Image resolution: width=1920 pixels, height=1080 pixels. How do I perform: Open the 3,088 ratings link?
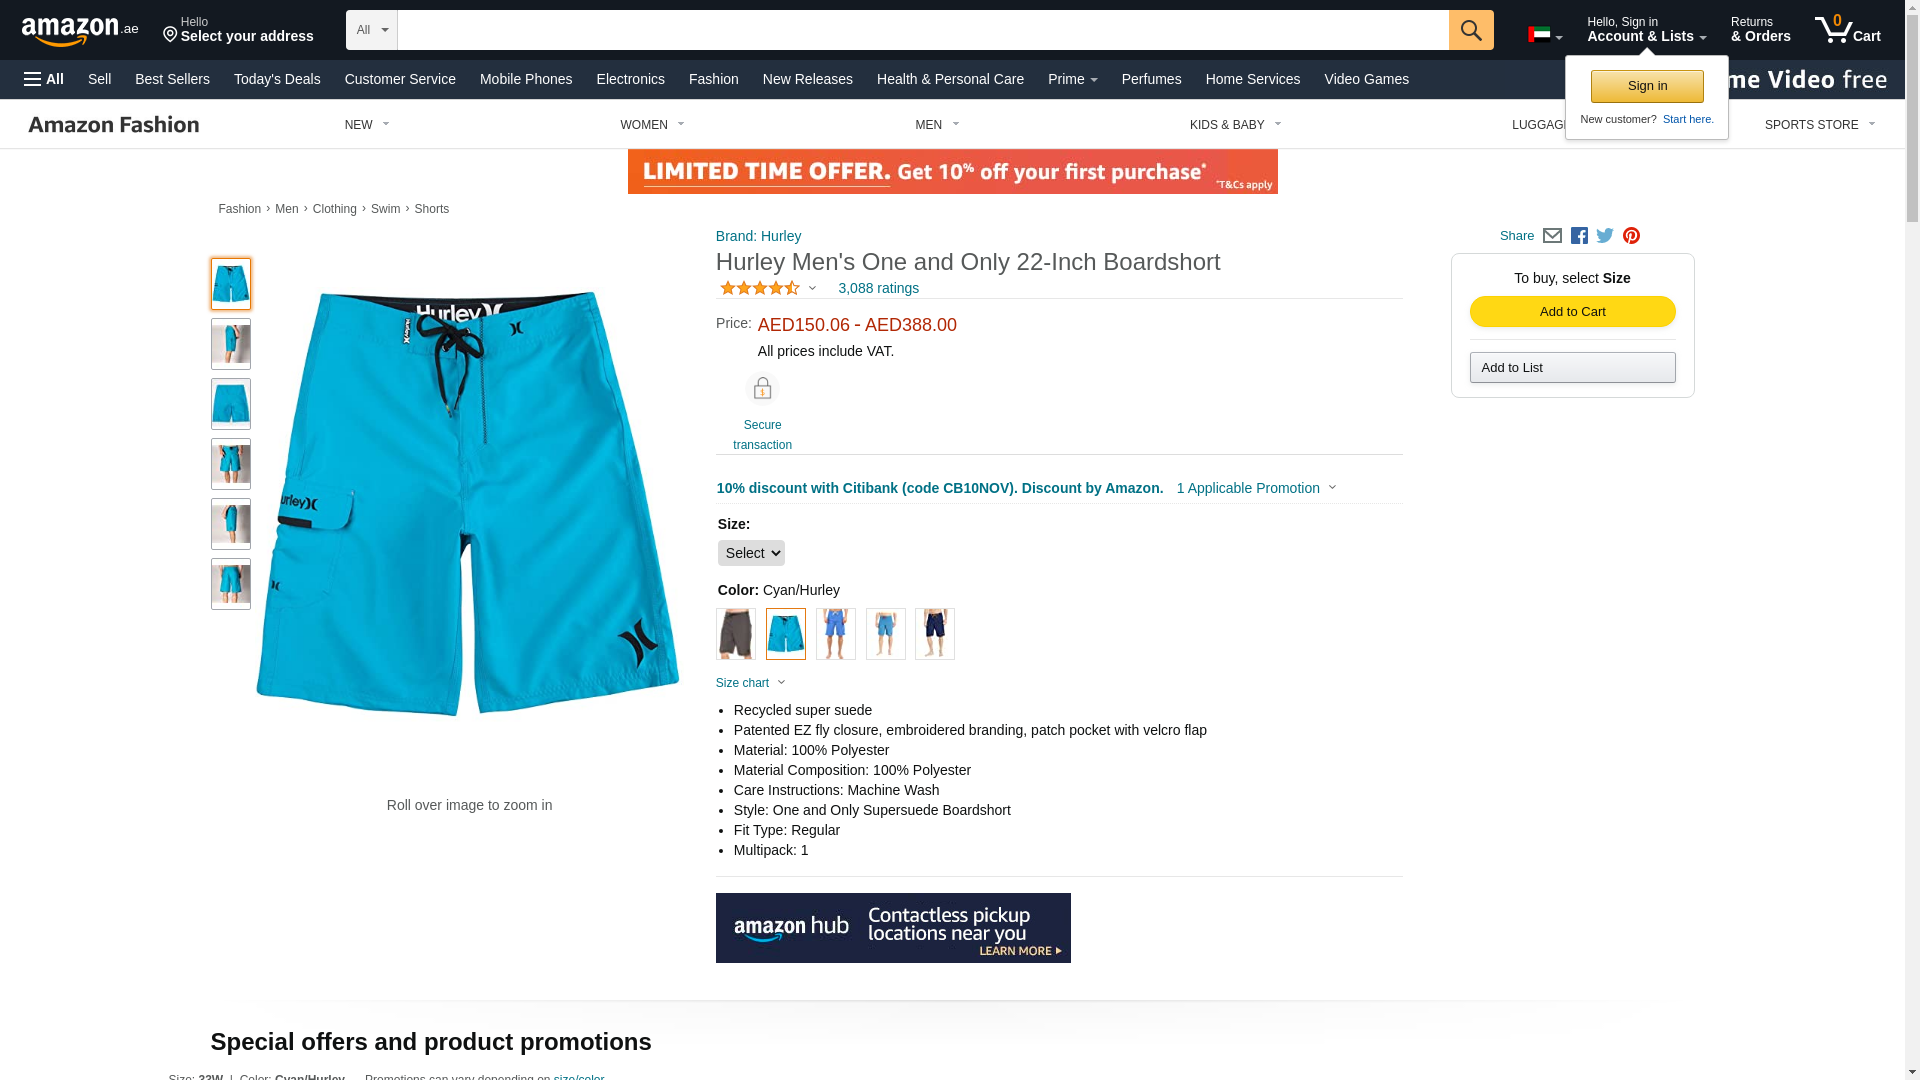click(878, 288)
